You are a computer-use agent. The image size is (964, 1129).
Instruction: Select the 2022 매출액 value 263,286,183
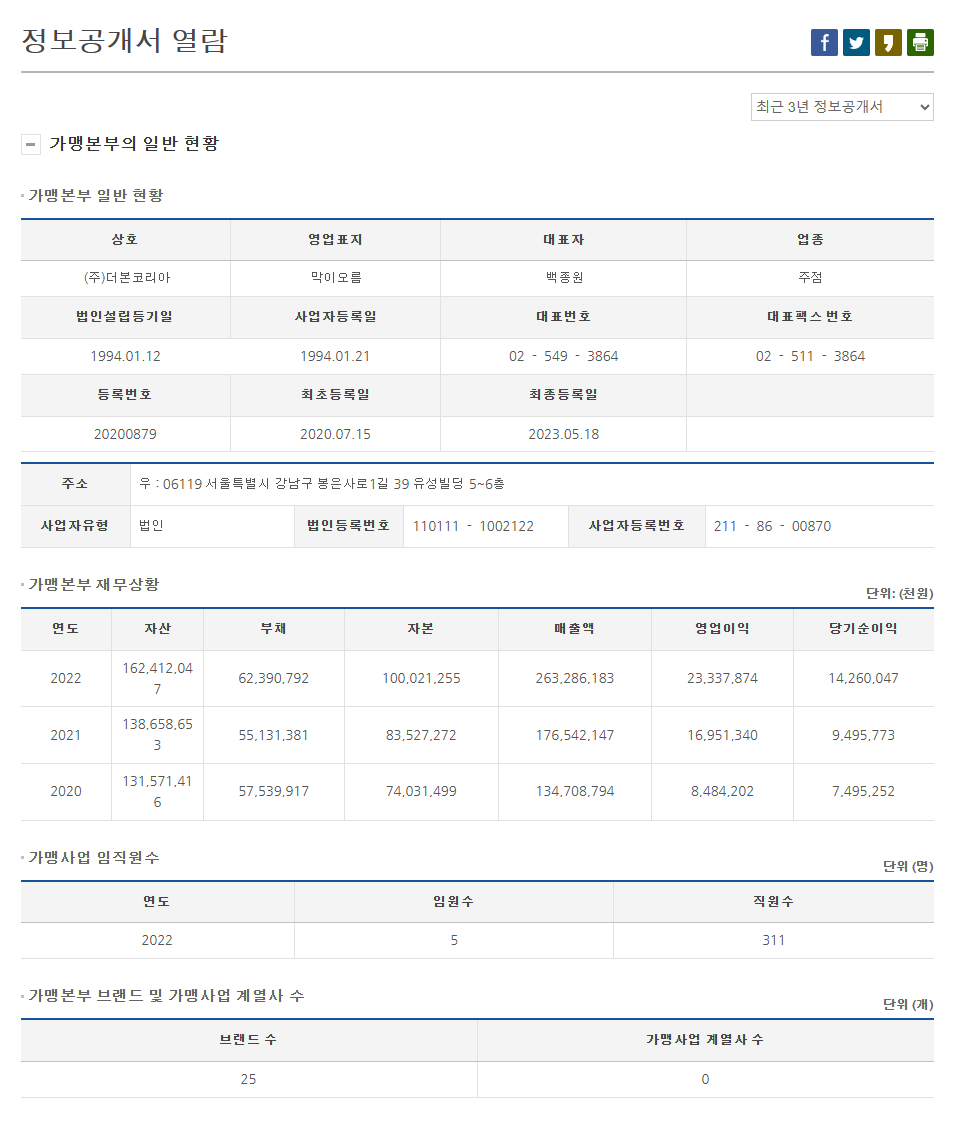click(x=574, y=678)
